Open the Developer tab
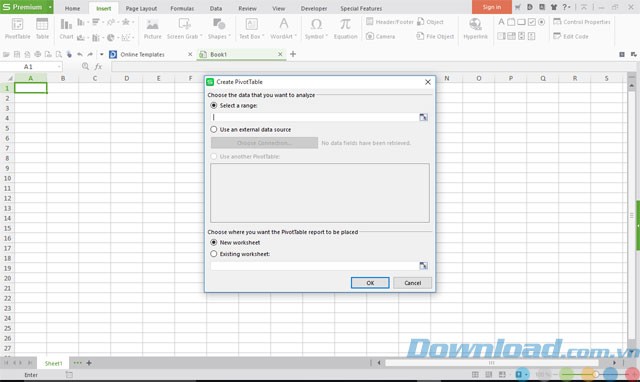This screenshot has width=640, height=382. 314,8
